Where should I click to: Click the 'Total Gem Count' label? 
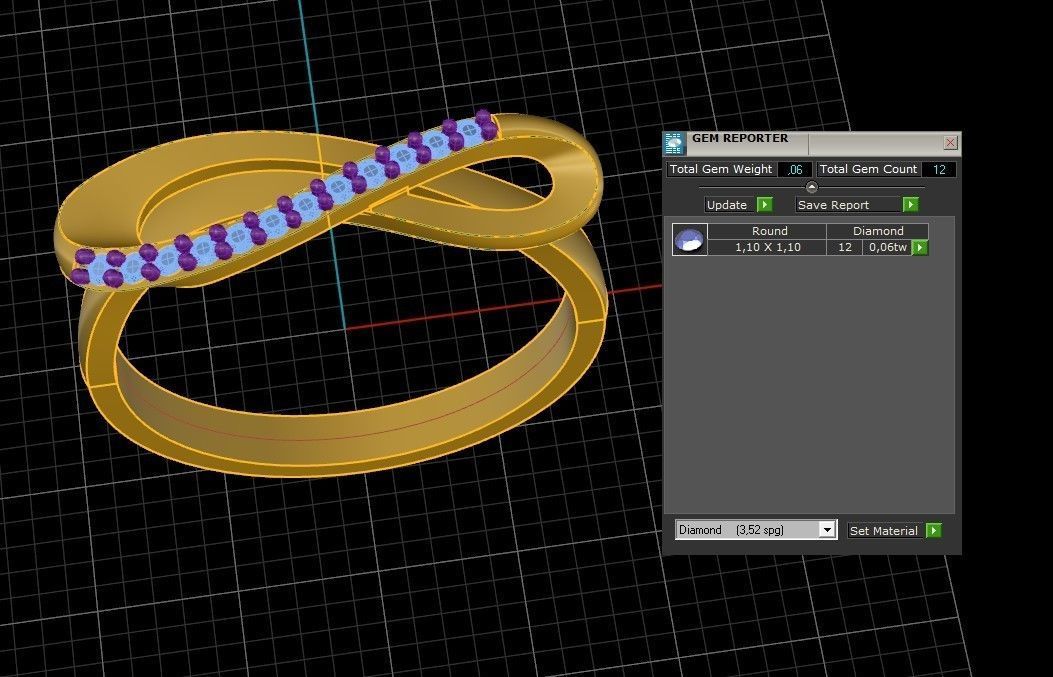(x=868, y=169)
